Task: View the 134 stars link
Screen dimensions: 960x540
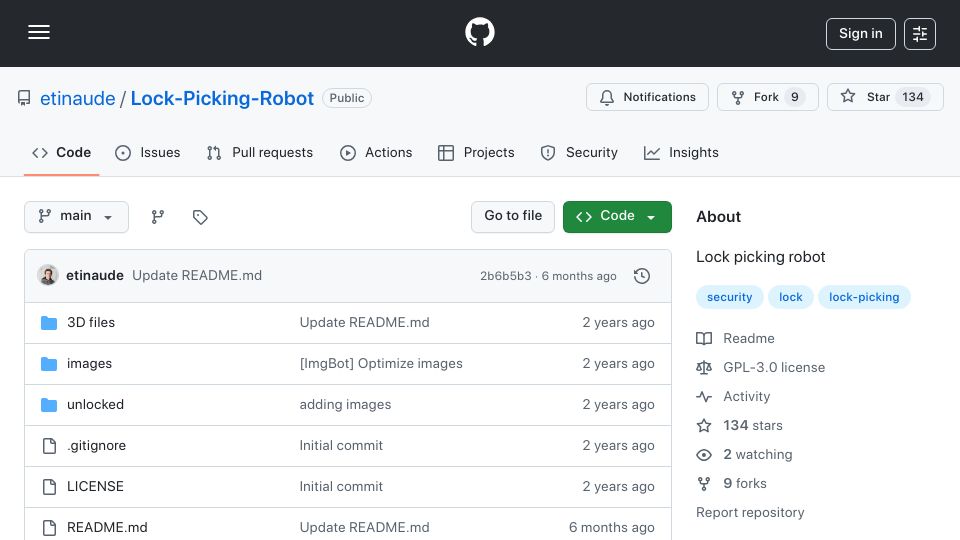Action: pyautogui.click(x=739, y=426)
